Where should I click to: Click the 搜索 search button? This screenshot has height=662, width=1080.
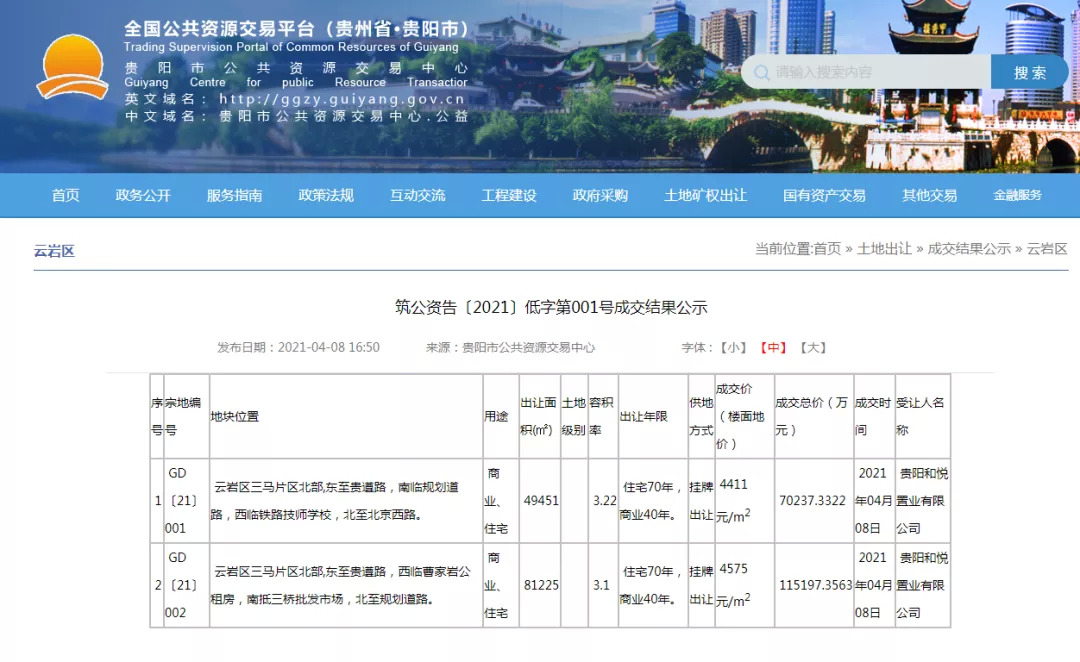point(1029,72)
